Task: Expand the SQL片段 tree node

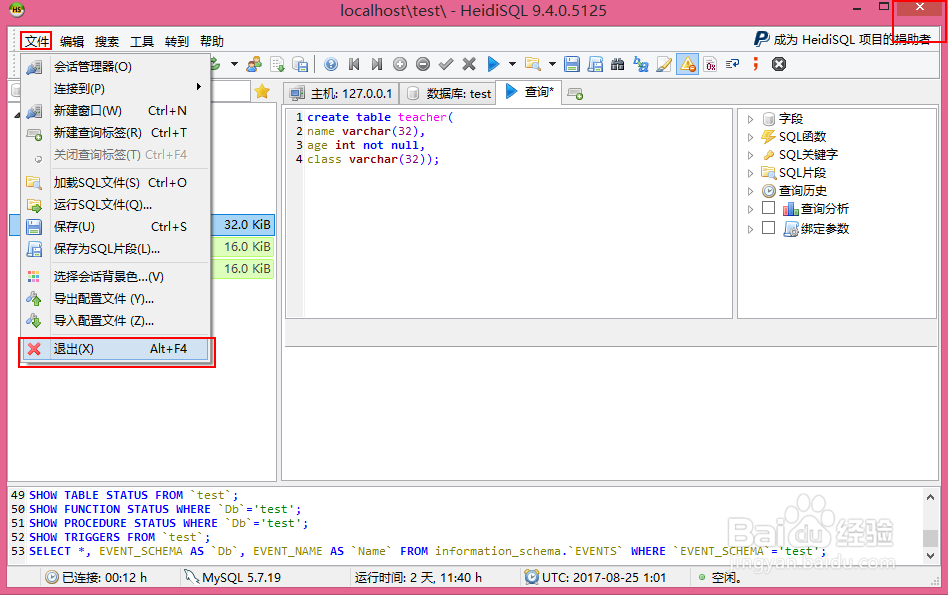Action: 750,174
